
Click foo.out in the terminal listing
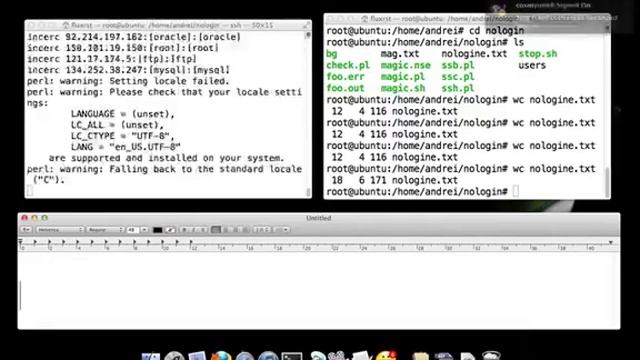345,88
